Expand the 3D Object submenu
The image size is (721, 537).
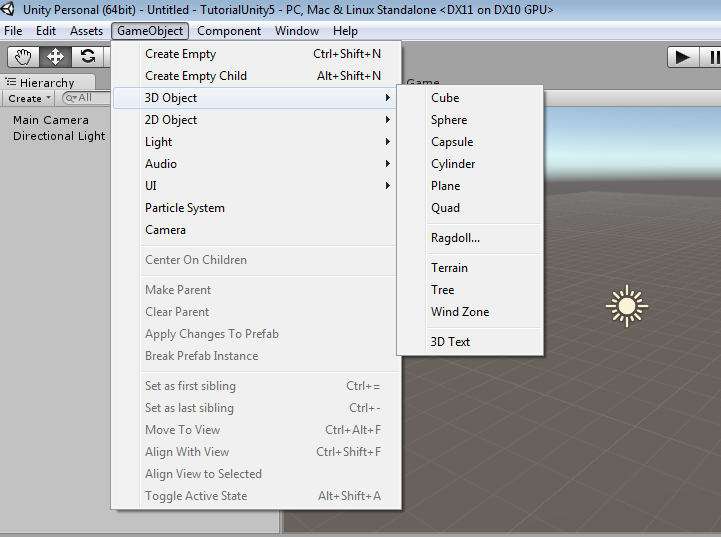coord(255,98)
